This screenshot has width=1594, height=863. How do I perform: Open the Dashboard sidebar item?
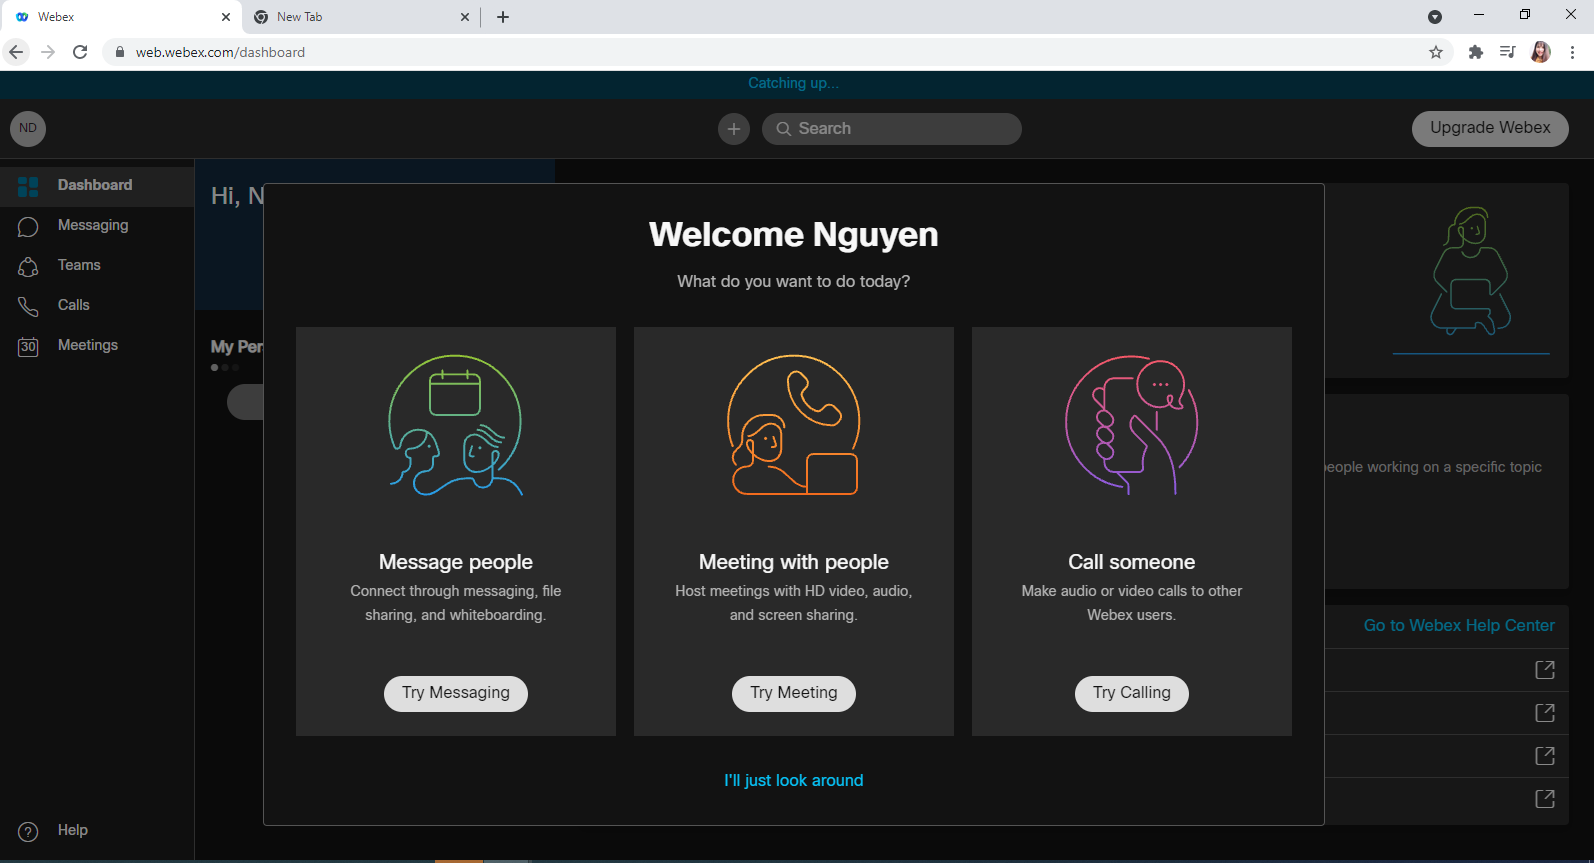[97, 186]
